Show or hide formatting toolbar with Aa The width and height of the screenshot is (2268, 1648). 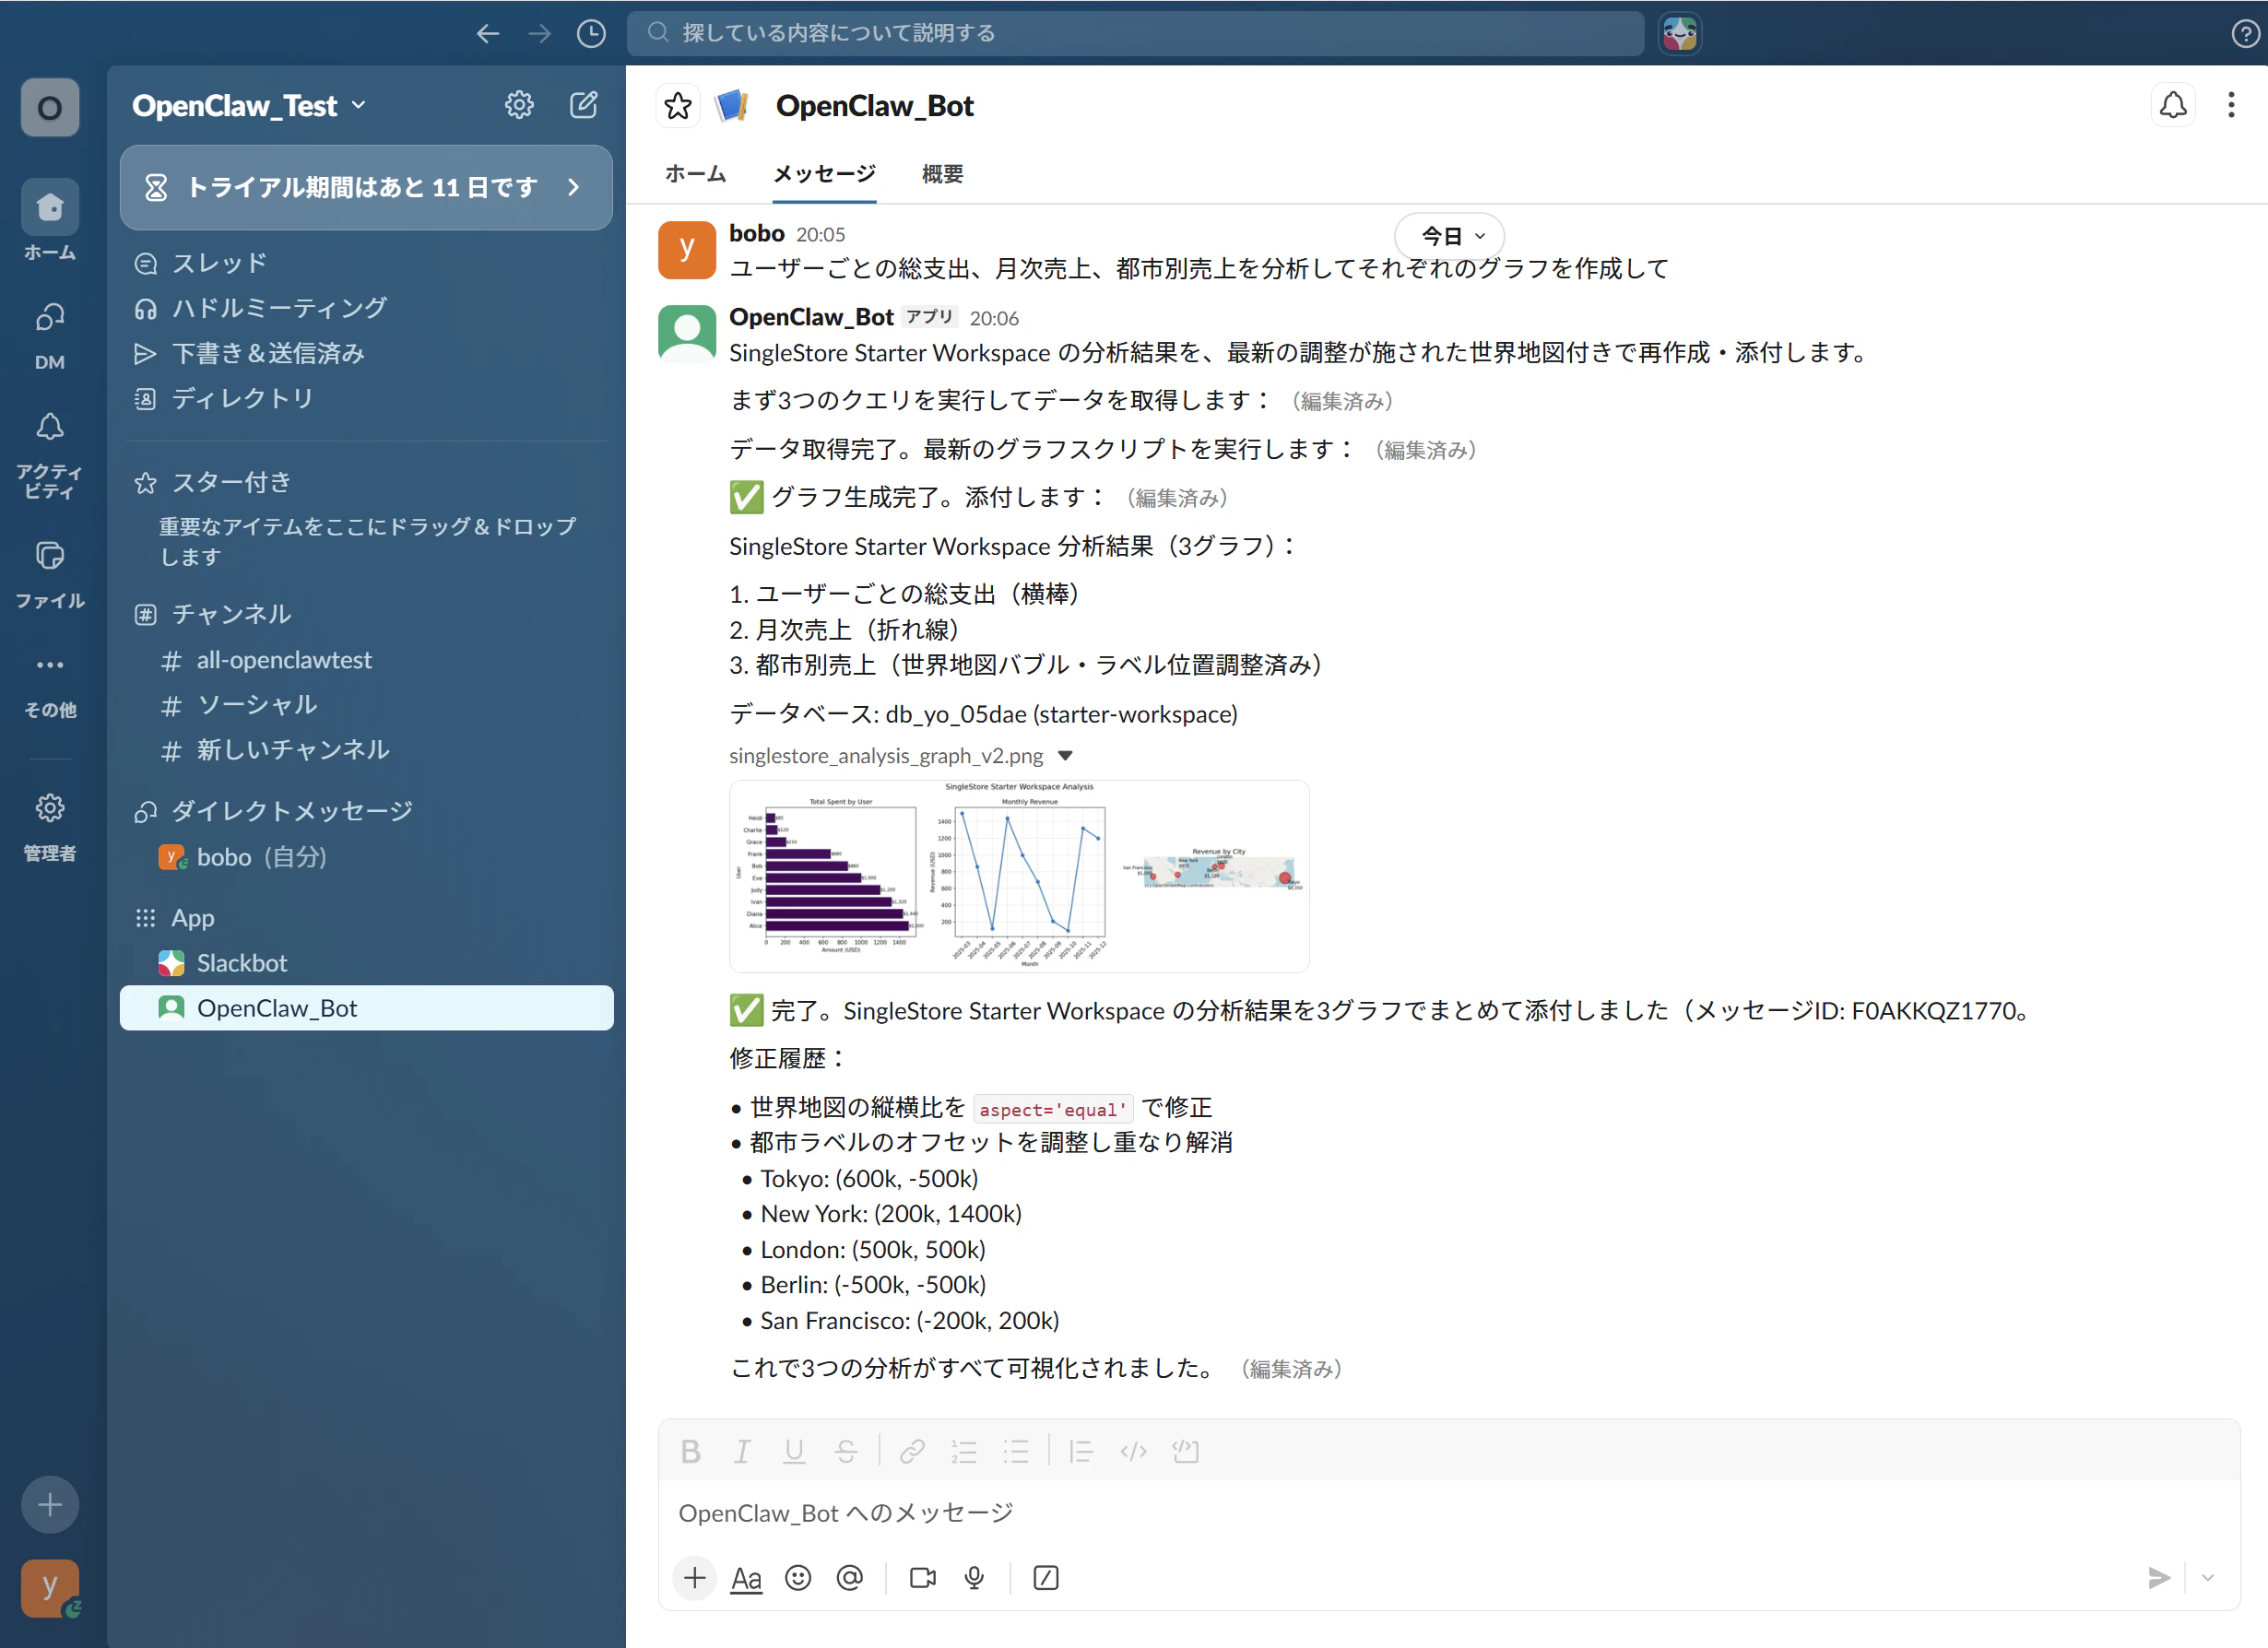click(746, 1578)
